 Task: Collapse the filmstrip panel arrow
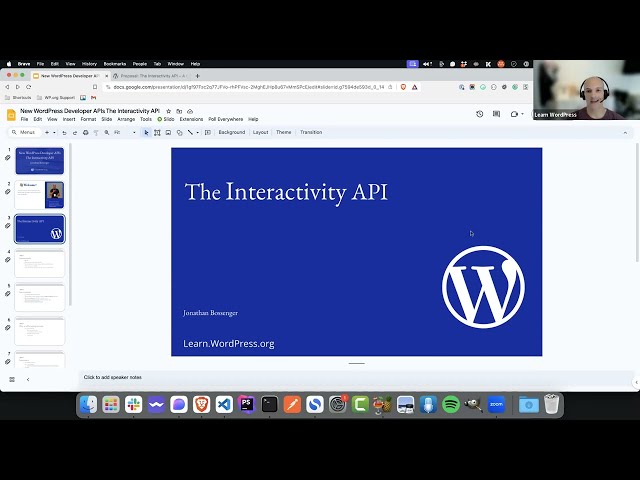(28, 380)
